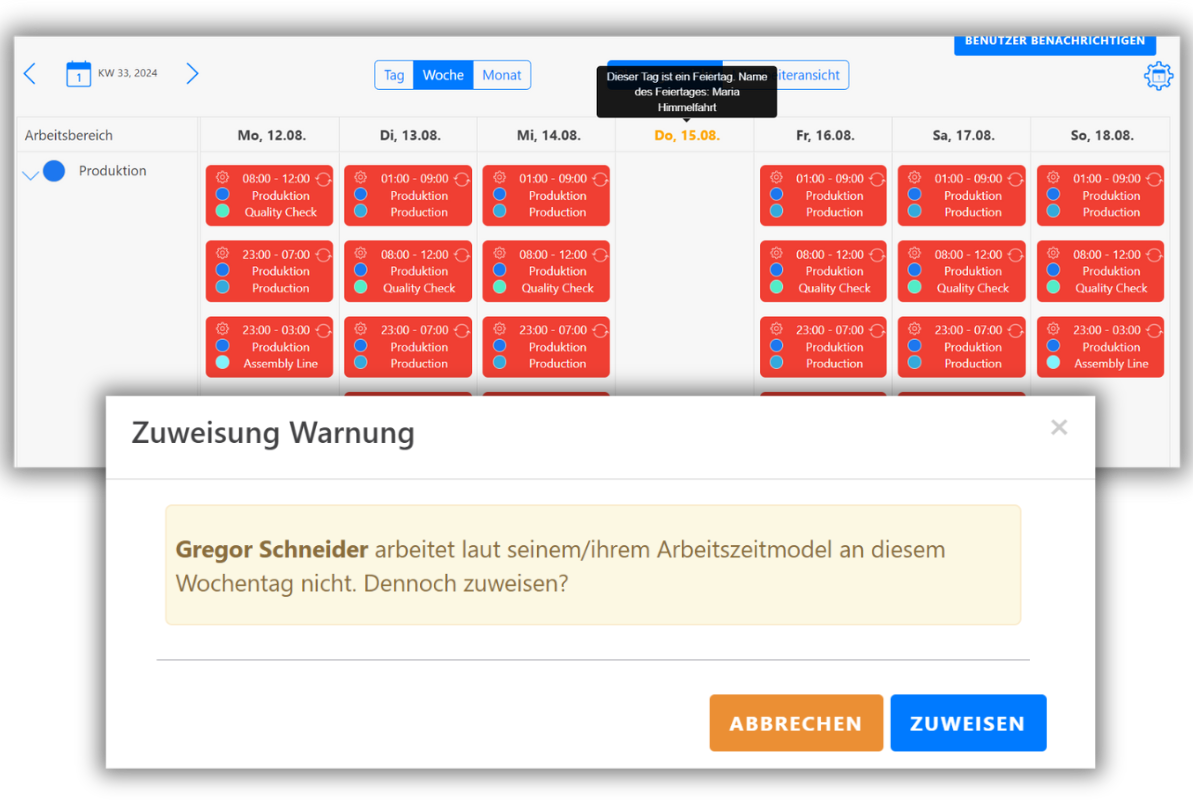The height and width of the screenshot is (805, 1193).
Task: Open the blue settings gear at top right
Action: [1158, 75]
